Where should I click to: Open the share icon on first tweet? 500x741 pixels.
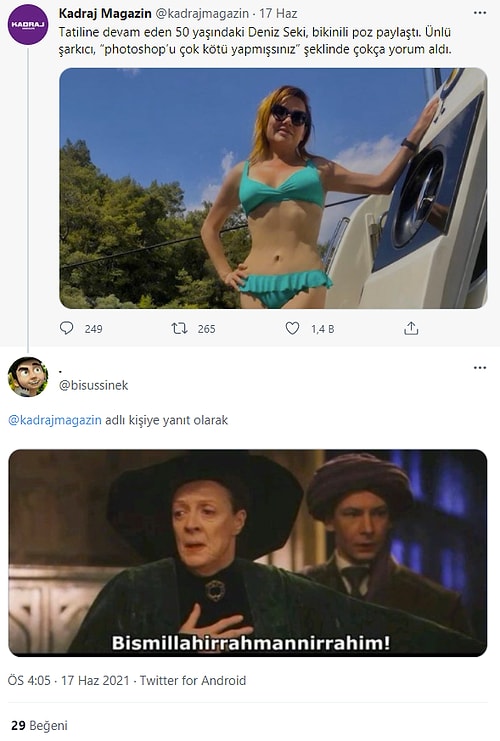(x=411, y=328)
